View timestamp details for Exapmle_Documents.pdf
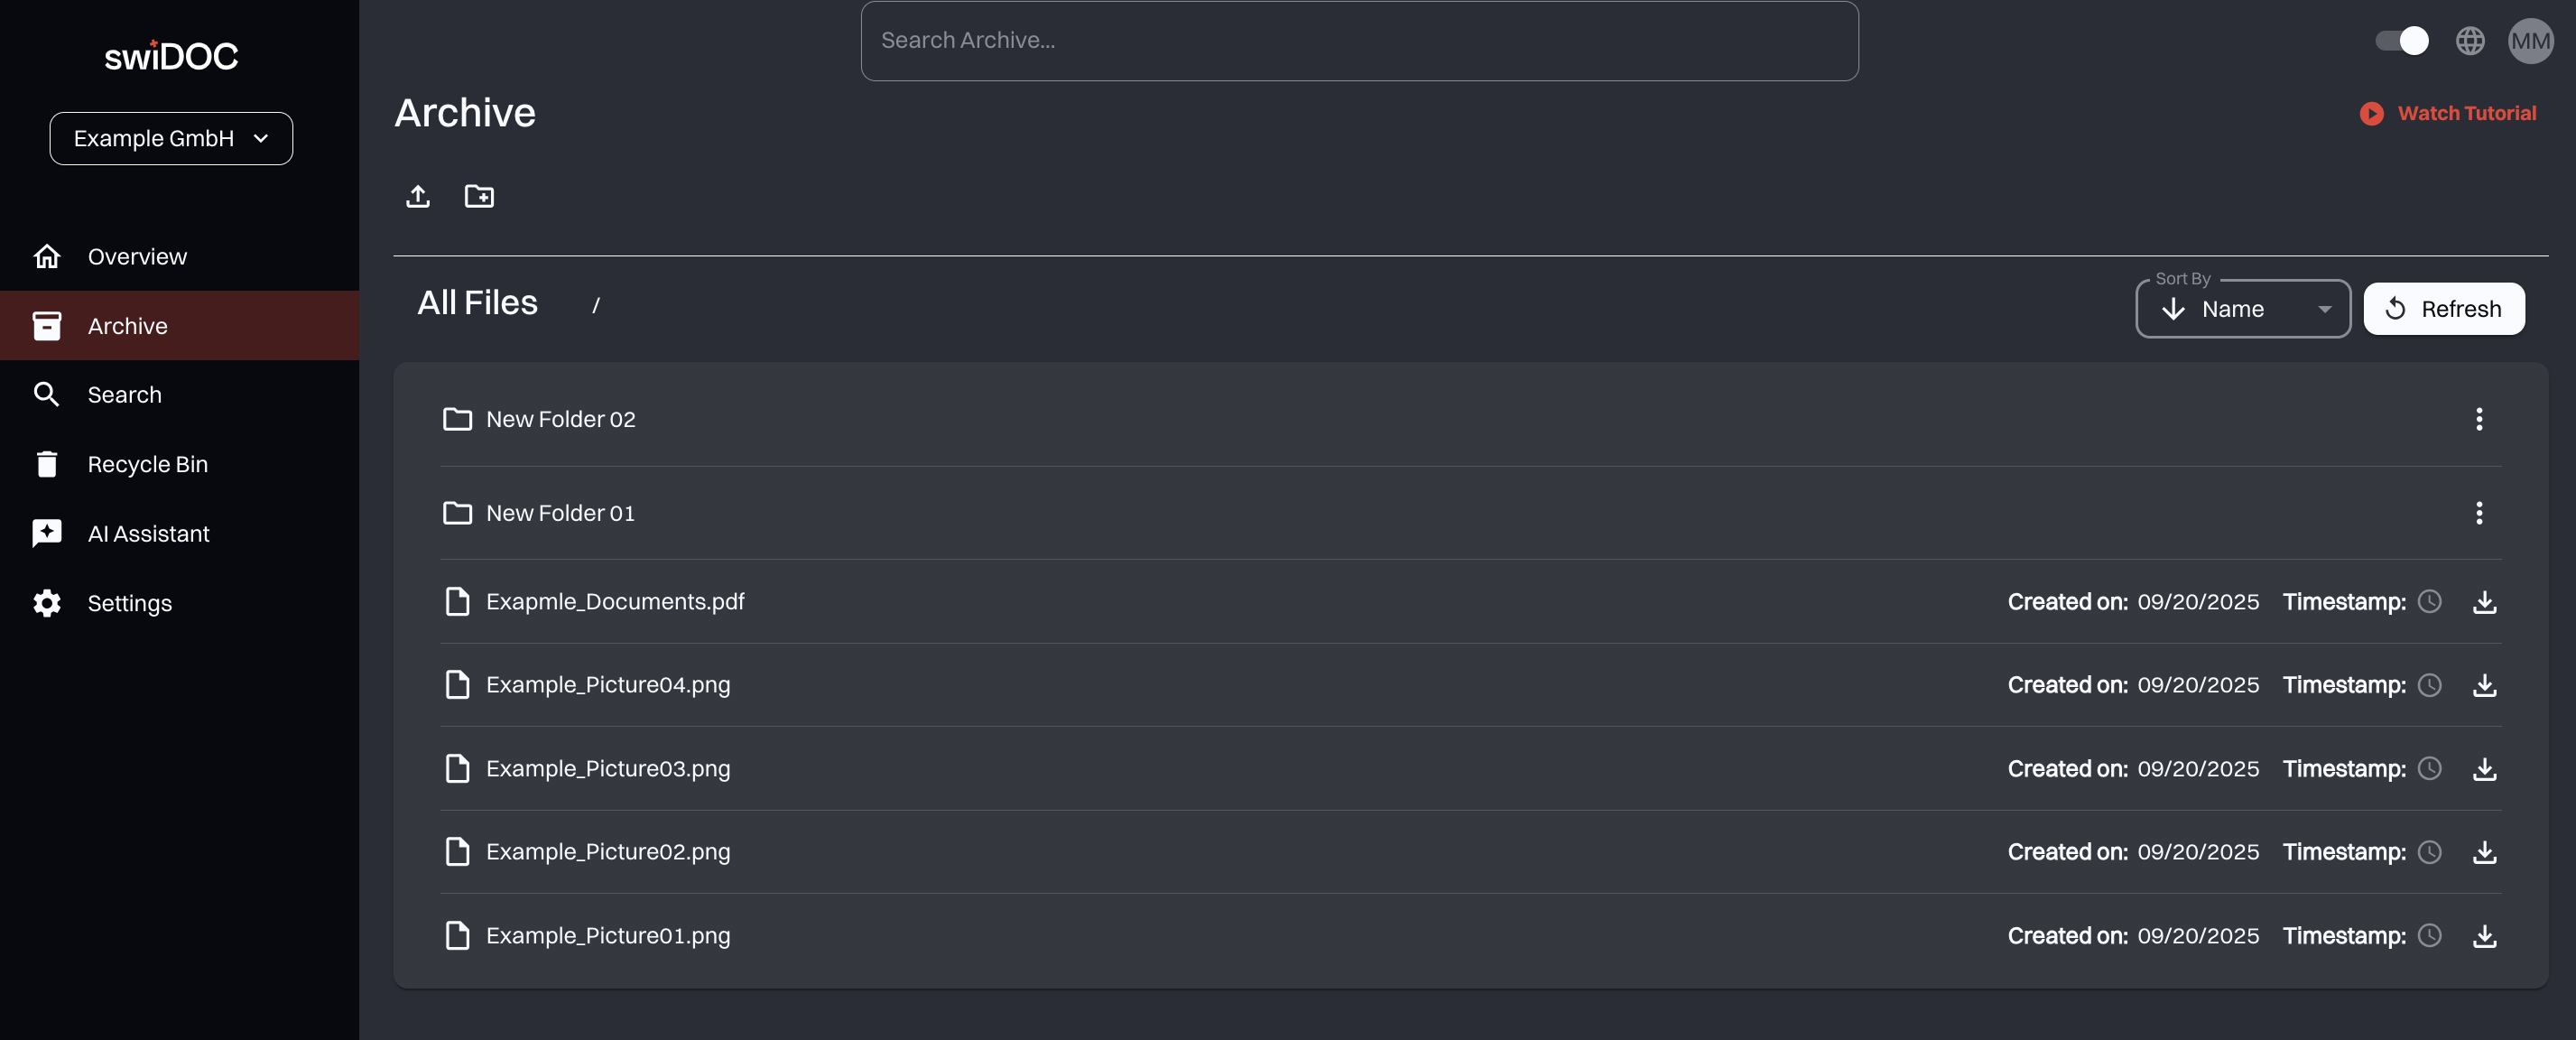The width and height of the screenshot is (2576, 1040). point(2431,601)
